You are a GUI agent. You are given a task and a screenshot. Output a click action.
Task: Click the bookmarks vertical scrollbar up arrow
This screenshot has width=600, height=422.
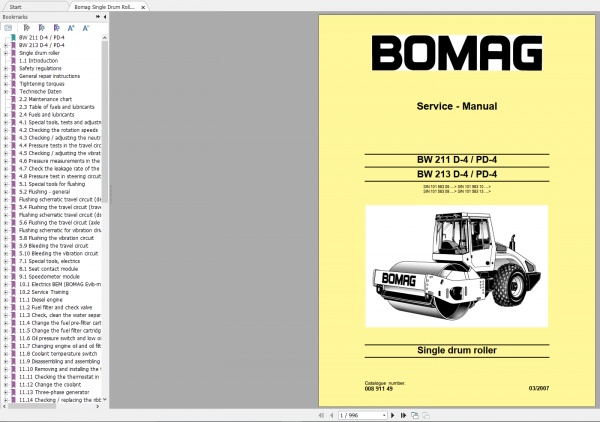pyautogui.click(x=104, y=37)
